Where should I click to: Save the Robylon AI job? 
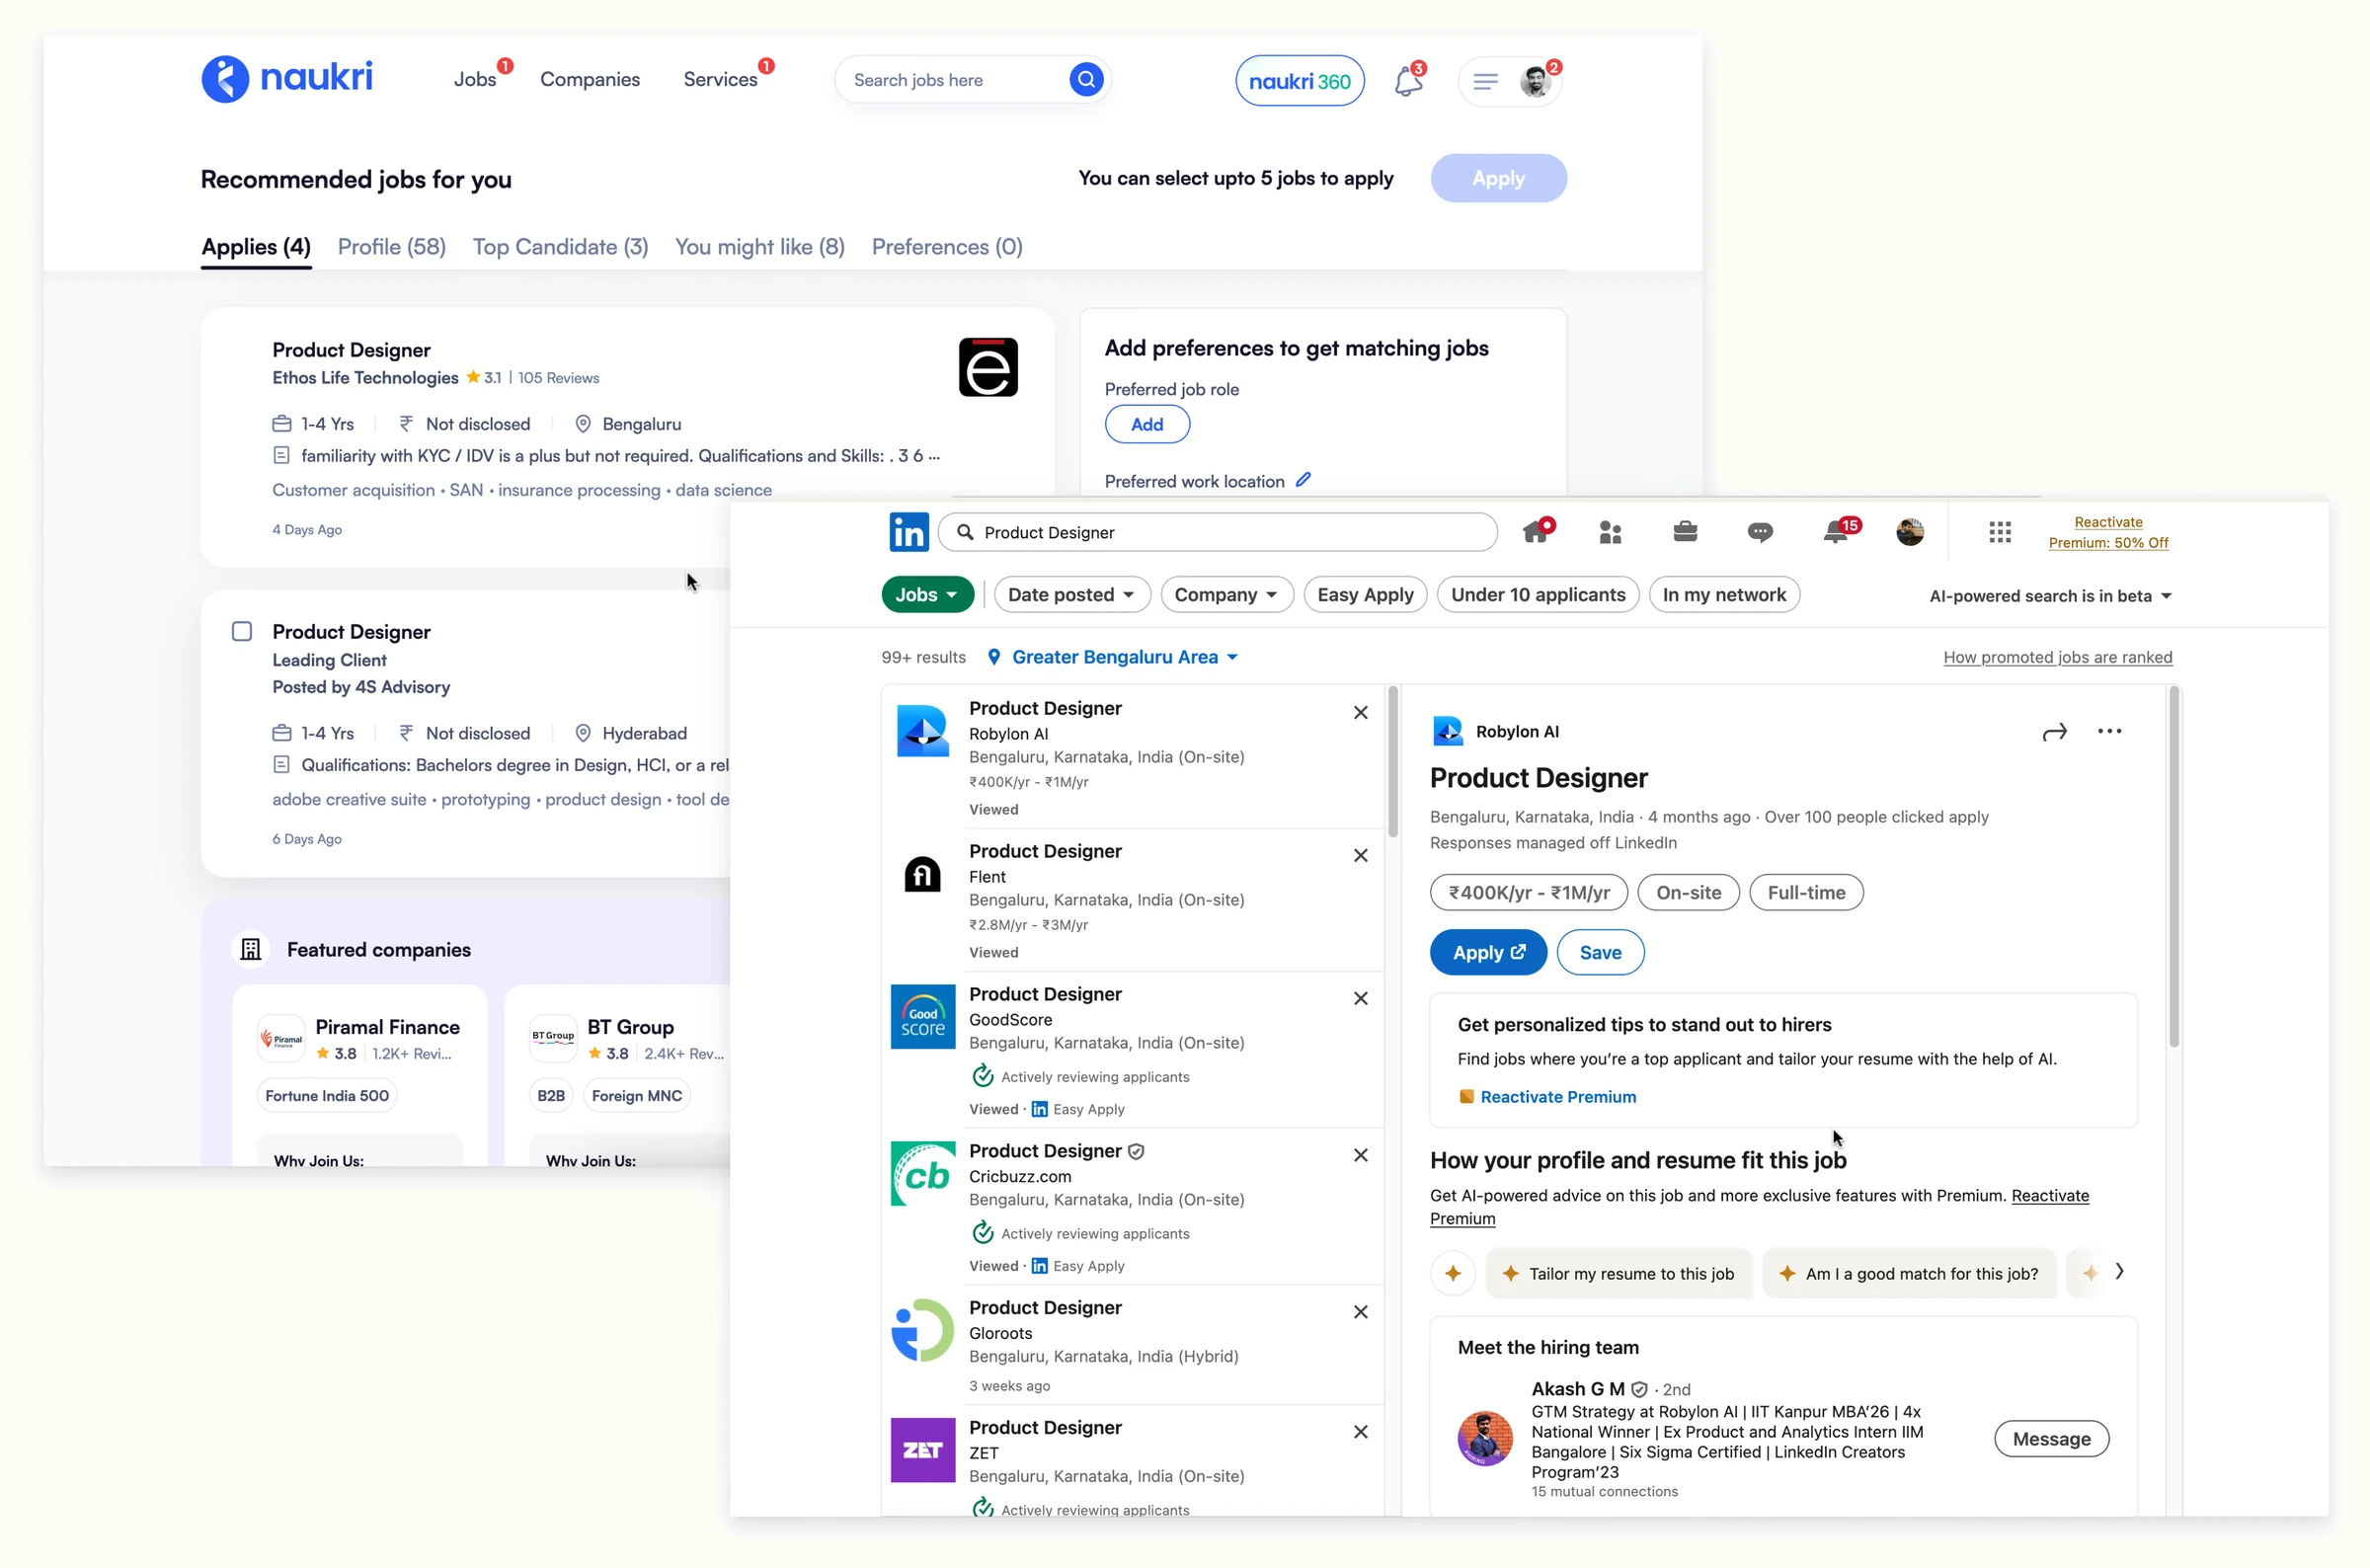pos(1599,952)
